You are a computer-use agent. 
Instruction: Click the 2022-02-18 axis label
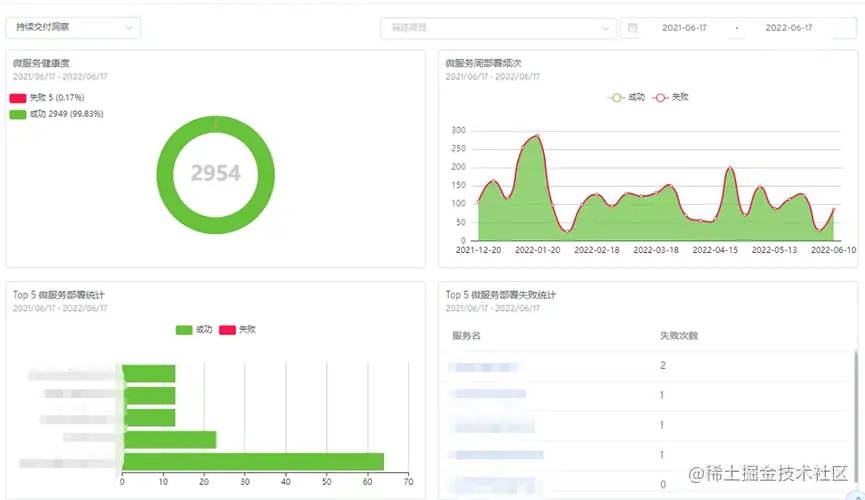596,250
